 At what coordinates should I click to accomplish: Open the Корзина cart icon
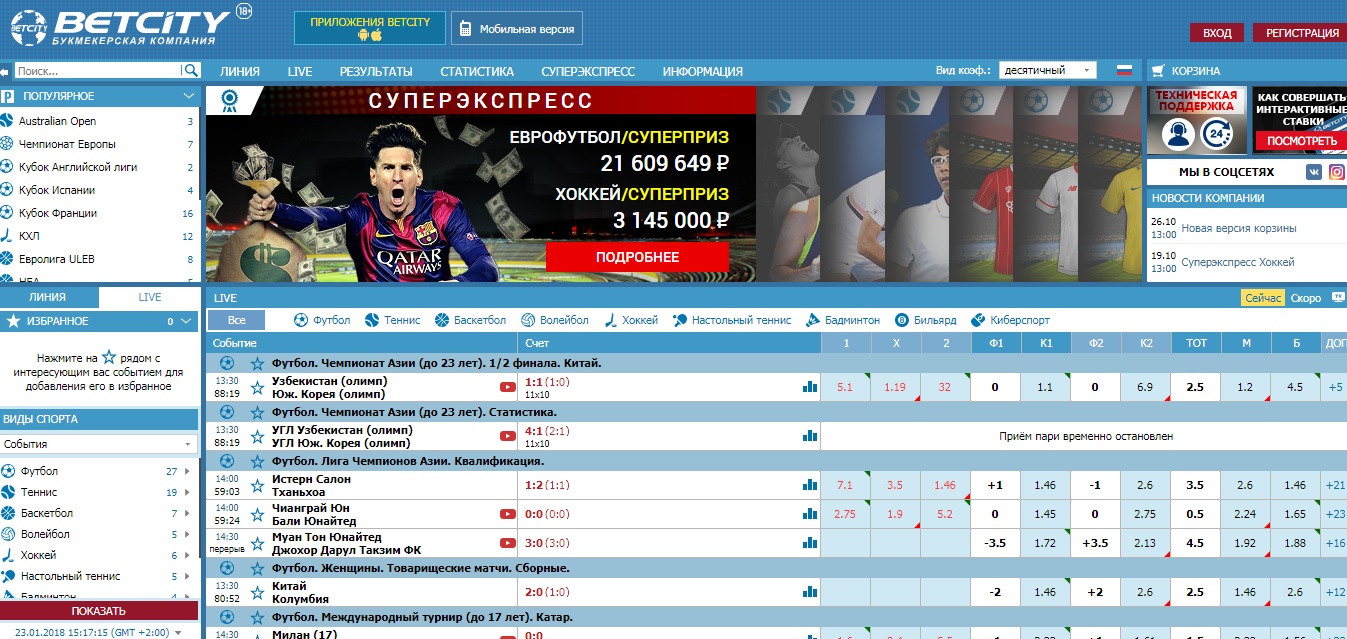1158,71
